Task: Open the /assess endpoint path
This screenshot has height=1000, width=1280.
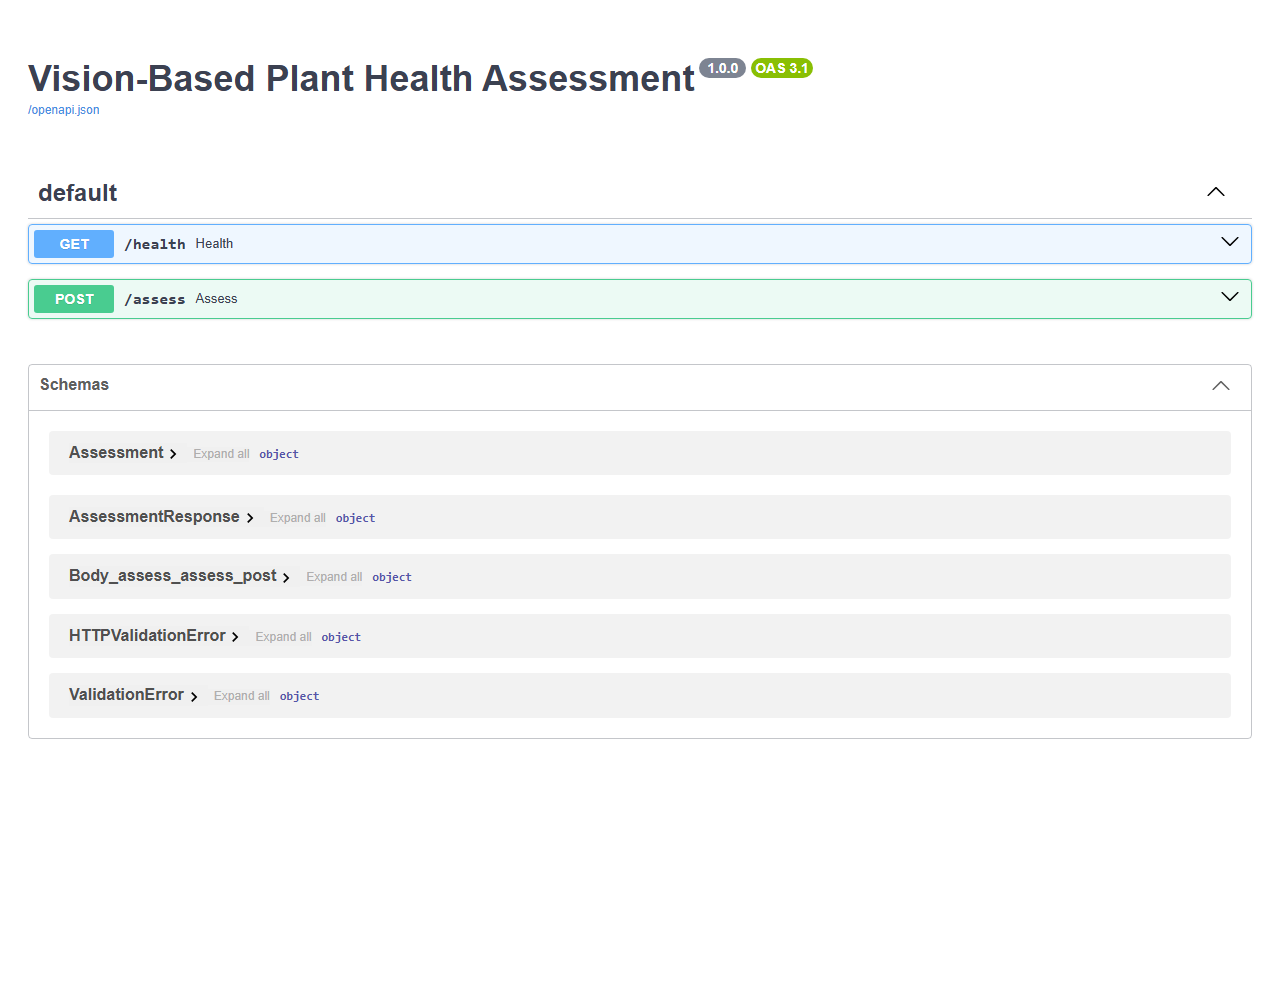Action: pos(155,299)
